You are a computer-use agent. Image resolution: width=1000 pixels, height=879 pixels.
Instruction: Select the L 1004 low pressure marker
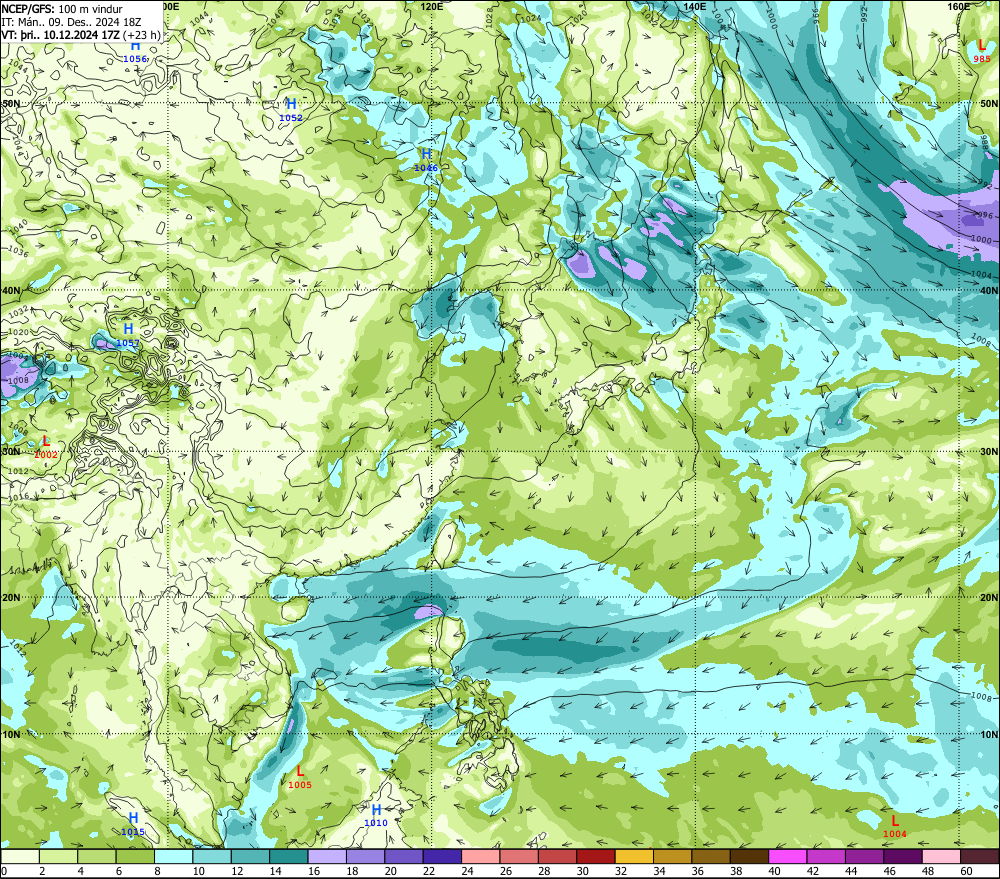[x=895, y=826]
